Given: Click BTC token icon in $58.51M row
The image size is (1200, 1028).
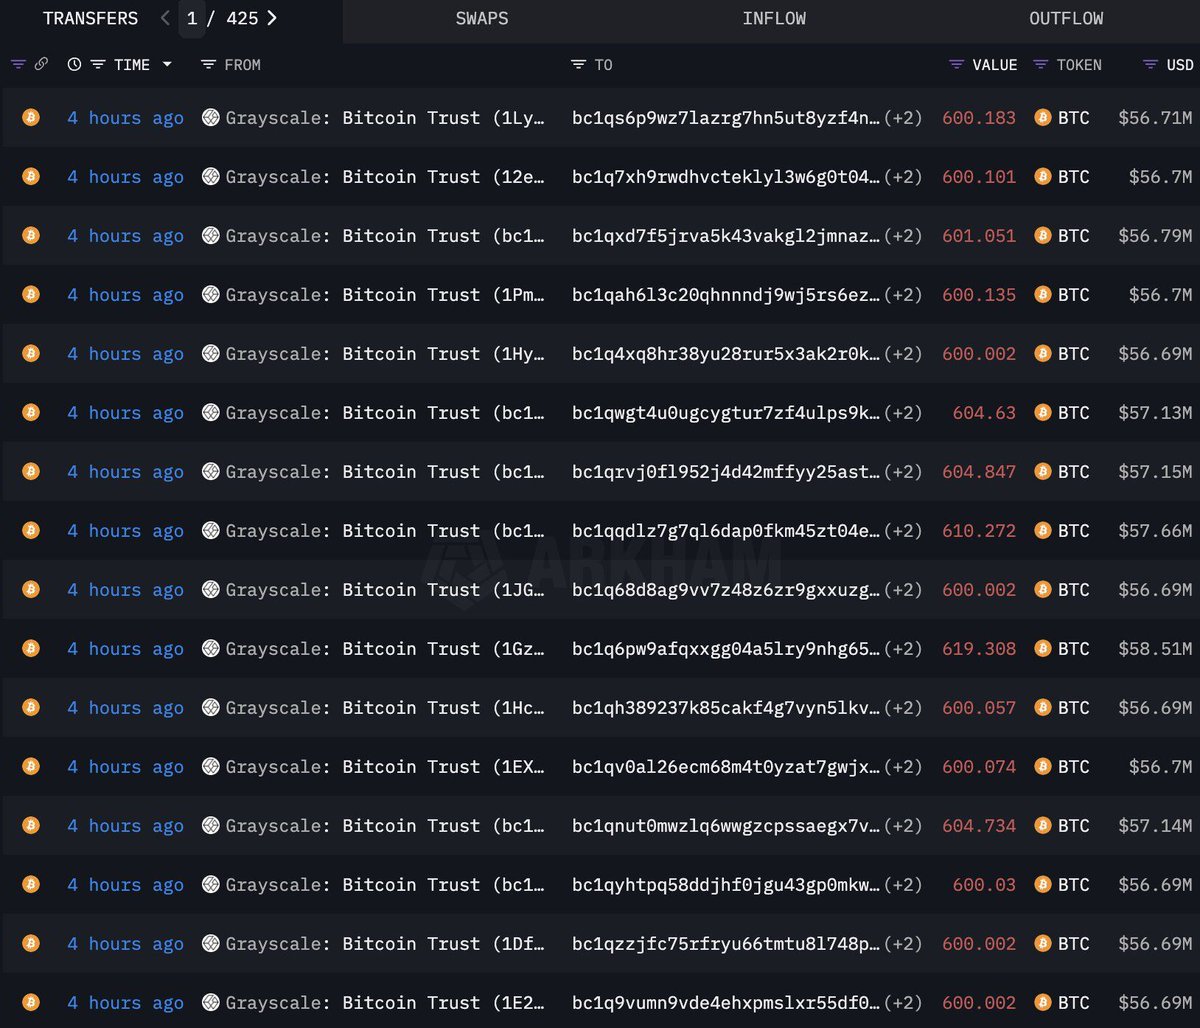Looking at the screenshot, I should click(x=1043, y=648).
